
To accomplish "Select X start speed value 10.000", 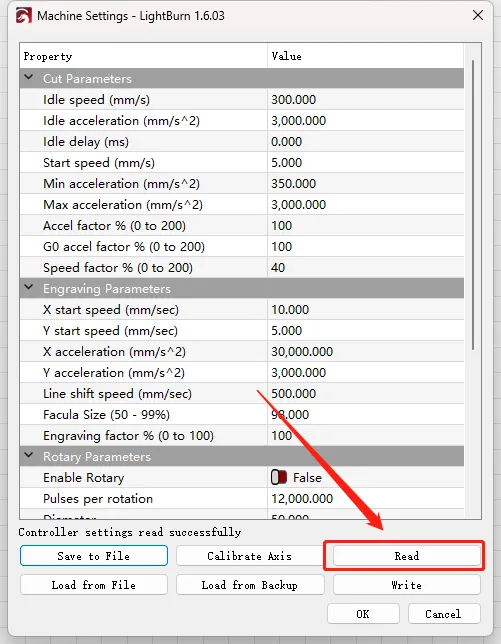I will pyautogui.click(x=366, y=309).
